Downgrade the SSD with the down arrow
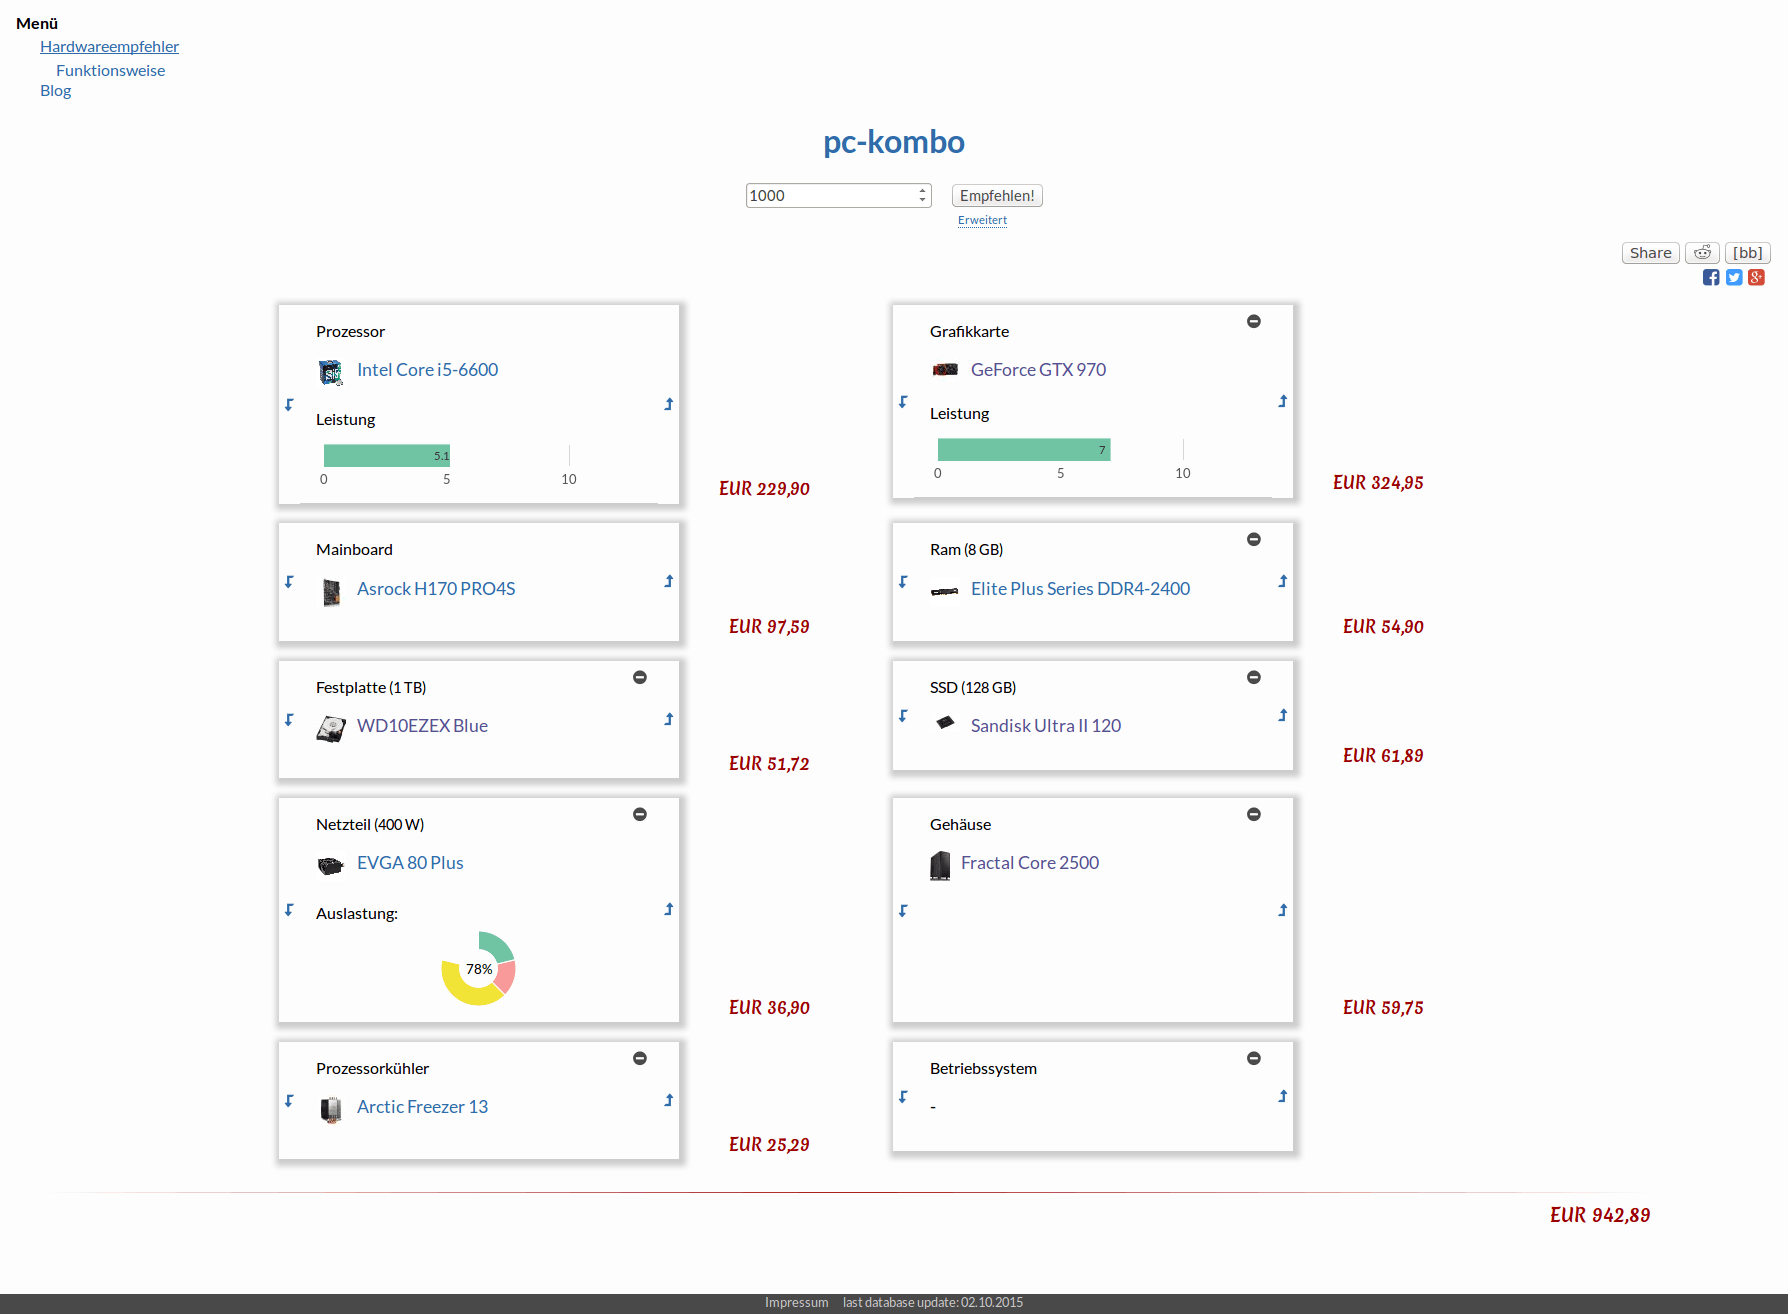Image resolution: width=1788 pixels, height=1314 pixels. coord(903,716)
